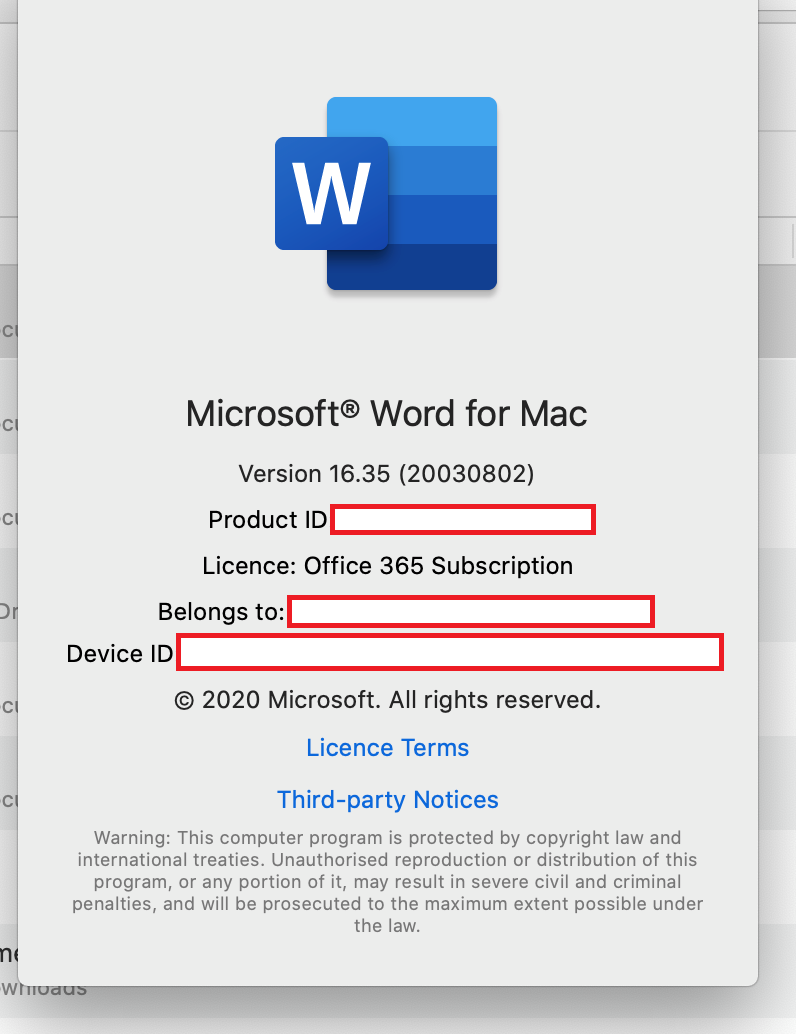Screen dimensions: 796x1034
Task: Click the copyright Warning paragraph
Action: [x=387, y=882]
